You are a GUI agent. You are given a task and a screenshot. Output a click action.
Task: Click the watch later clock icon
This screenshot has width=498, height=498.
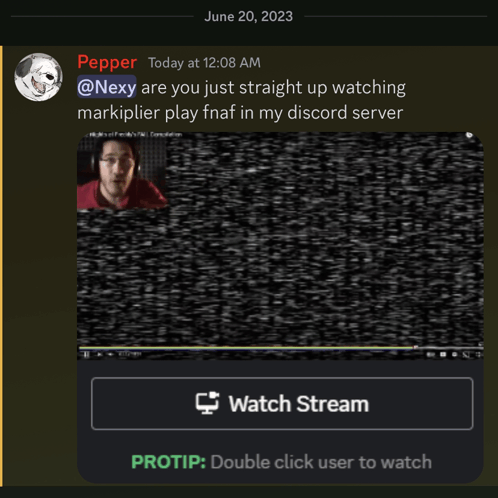point(469,135)
